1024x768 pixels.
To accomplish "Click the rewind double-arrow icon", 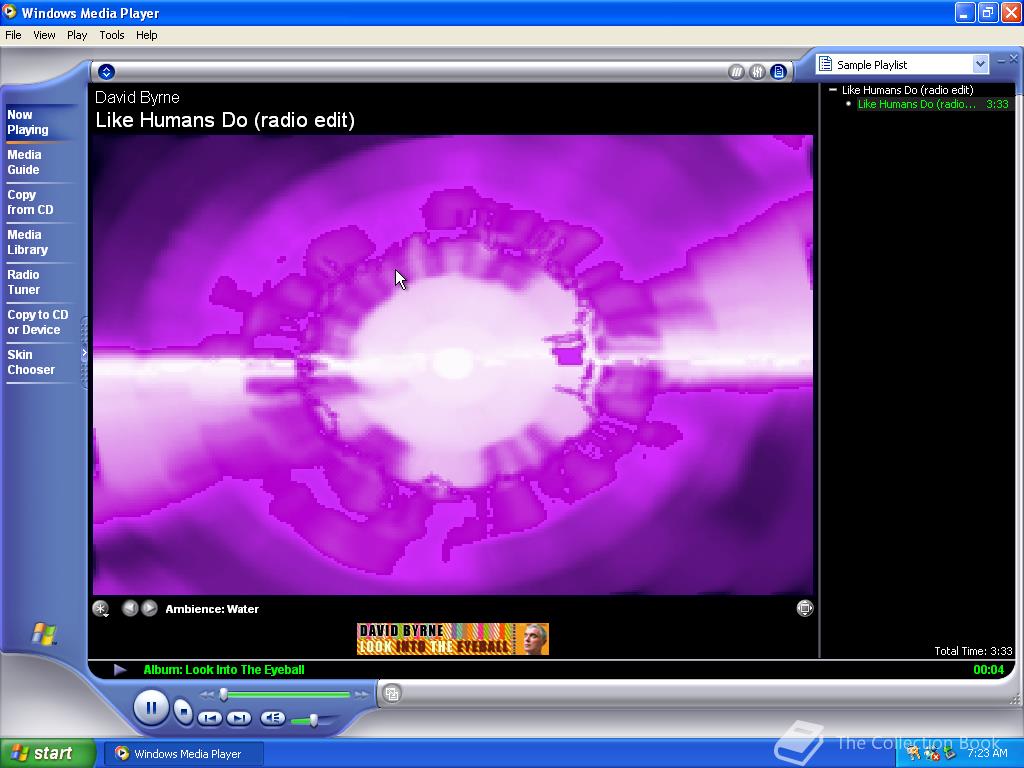I will 208,695.
